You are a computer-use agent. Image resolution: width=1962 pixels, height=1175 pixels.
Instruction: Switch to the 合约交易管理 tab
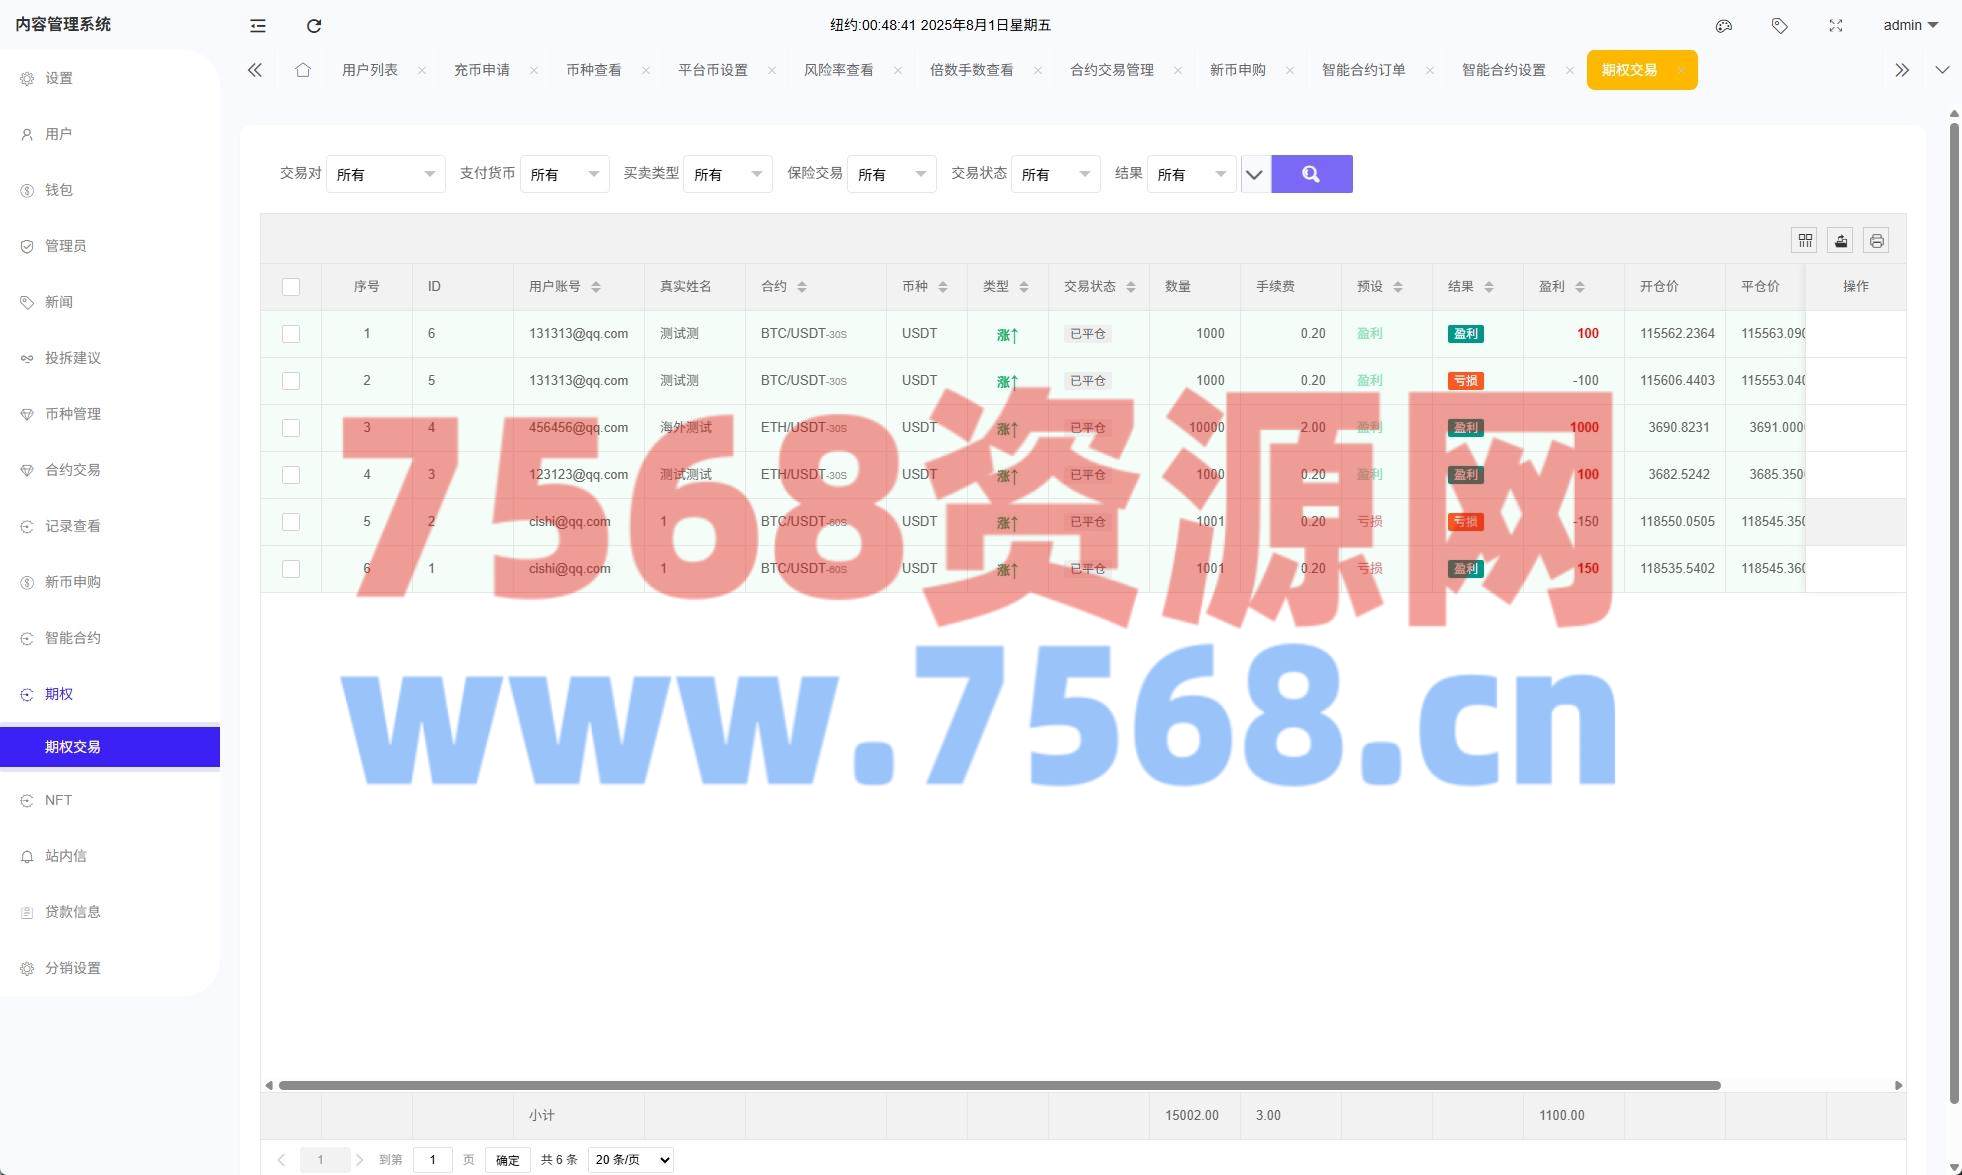coord(1111,70)
